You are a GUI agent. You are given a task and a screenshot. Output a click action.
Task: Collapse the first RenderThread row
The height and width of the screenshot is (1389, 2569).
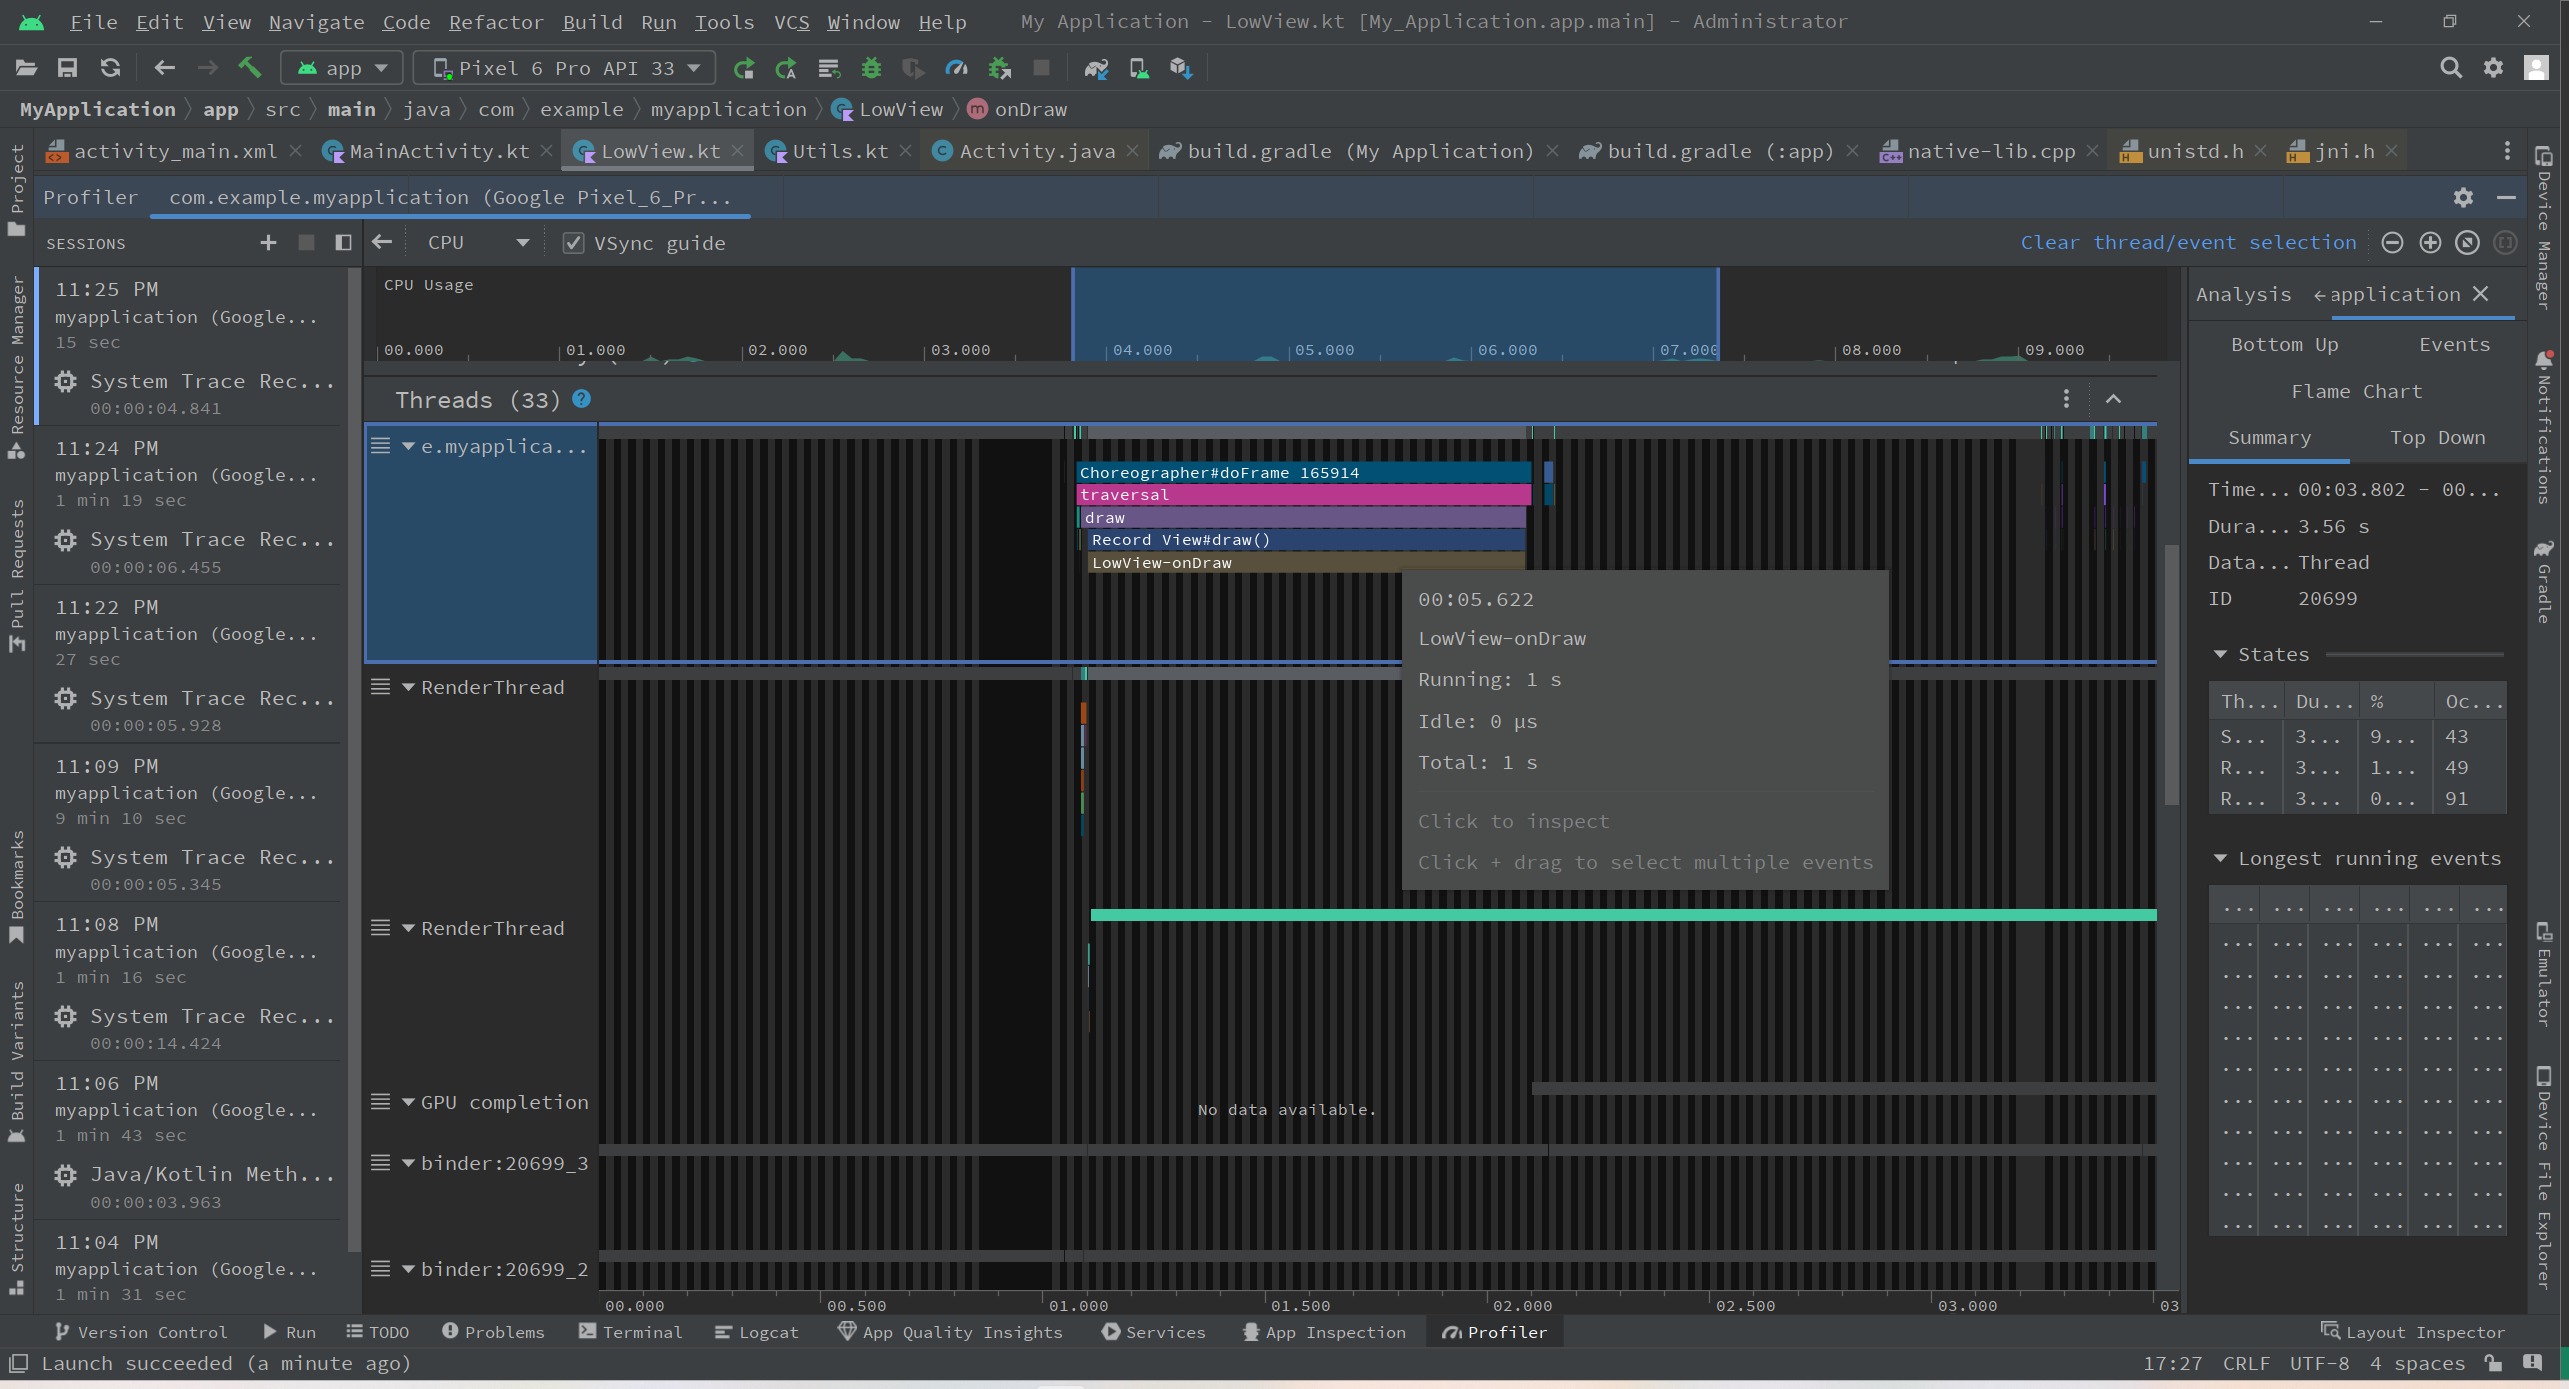coord(408,688)
